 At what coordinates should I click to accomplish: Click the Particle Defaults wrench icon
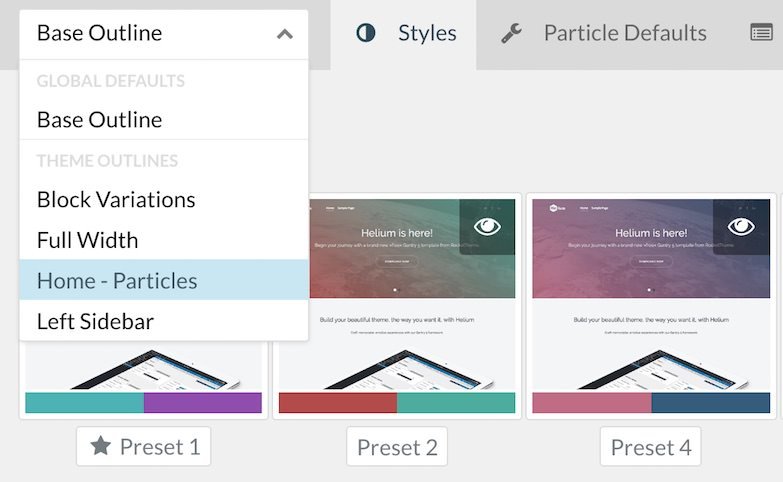[512, 33]
